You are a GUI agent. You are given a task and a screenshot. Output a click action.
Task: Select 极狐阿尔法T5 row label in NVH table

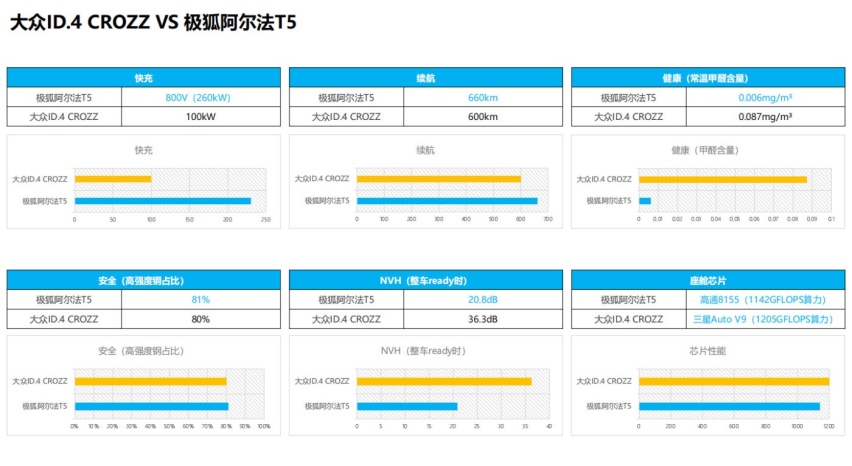[x=346, y=300]
